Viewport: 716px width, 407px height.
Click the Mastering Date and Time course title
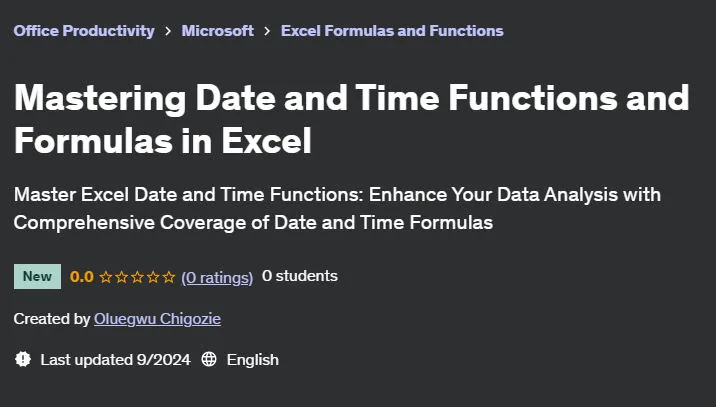pos(352,119)
